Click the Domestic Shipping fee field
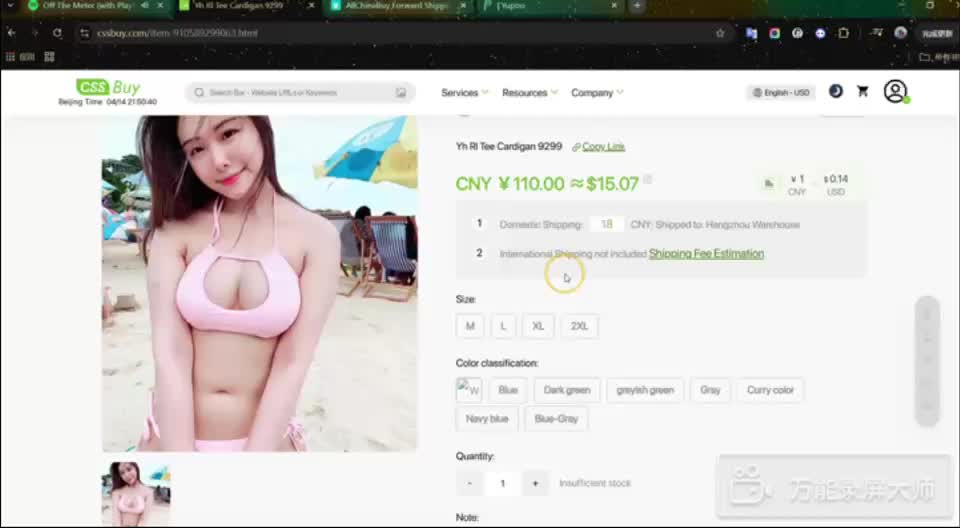Screen dimensions: 960x528 pyautogui.click(x=606, y=224)
